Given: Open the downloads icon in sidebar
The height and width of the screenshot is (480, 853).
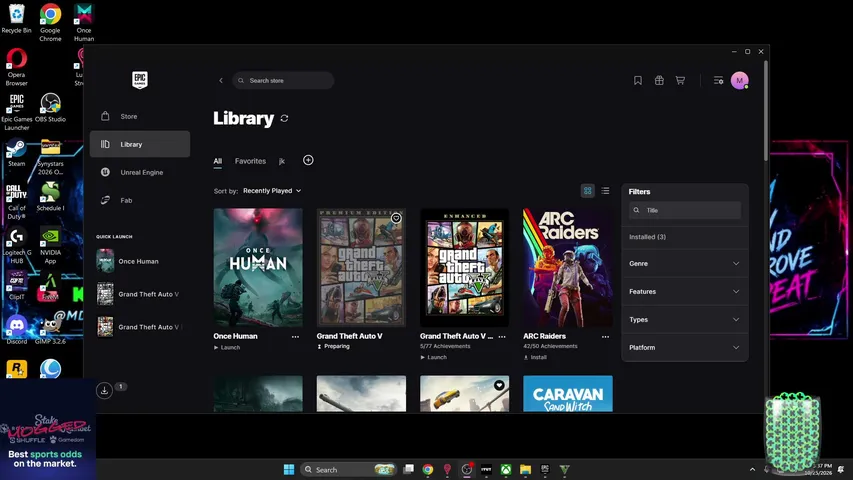Looking at the screenshot, I should [104, 390].
